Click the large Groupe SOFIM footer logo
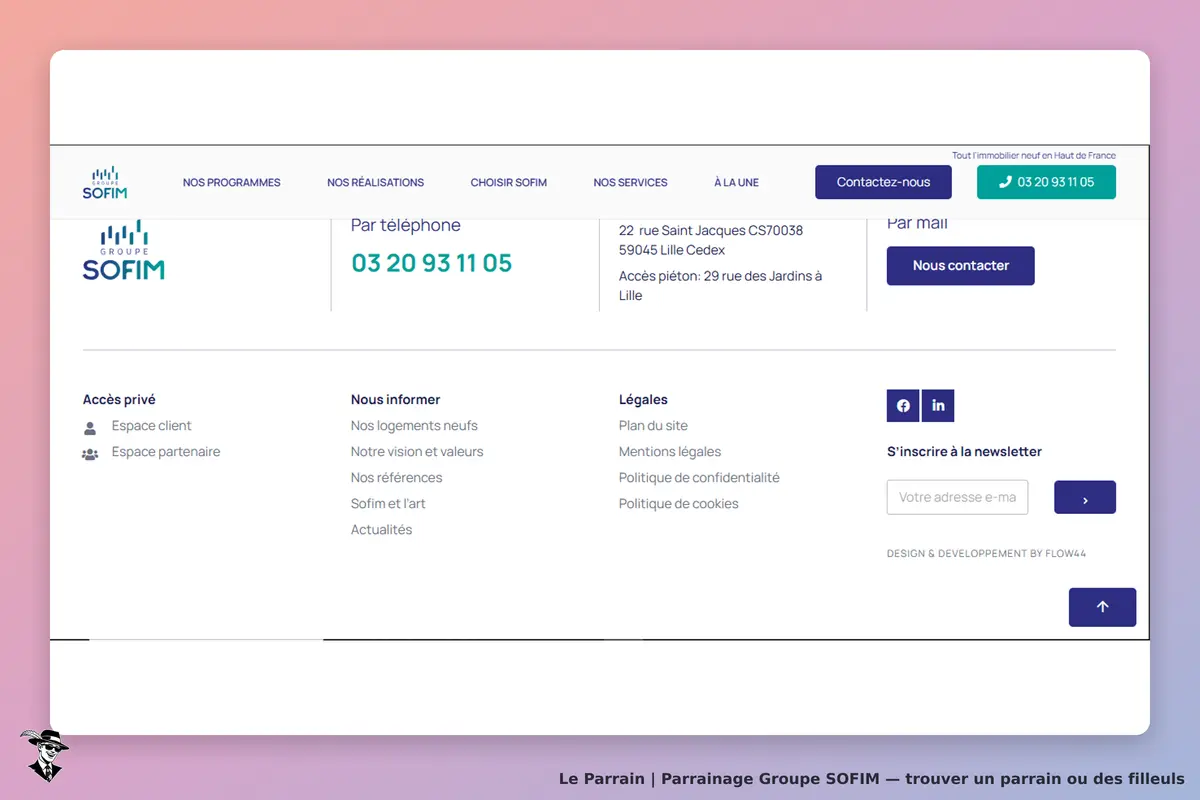 (x=124, y=250)
